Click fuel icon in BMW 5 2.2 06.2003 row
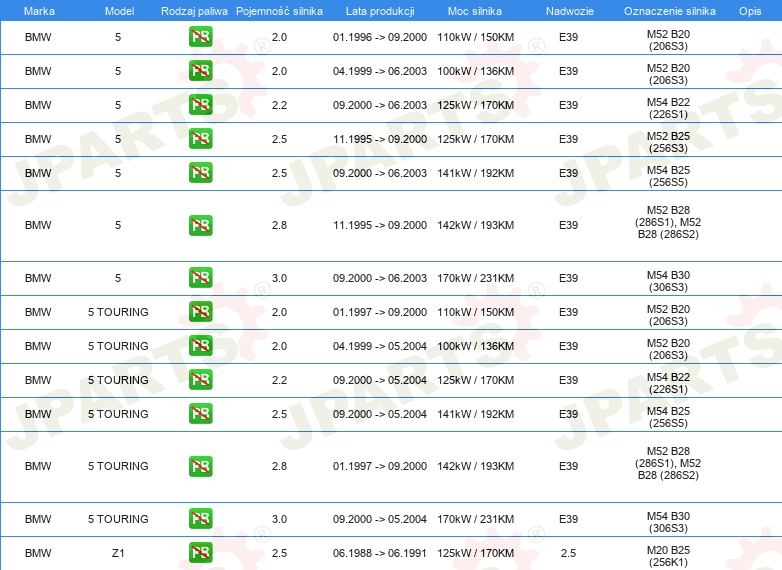This screenshot has width=782, height=570. tap(200, 105)
